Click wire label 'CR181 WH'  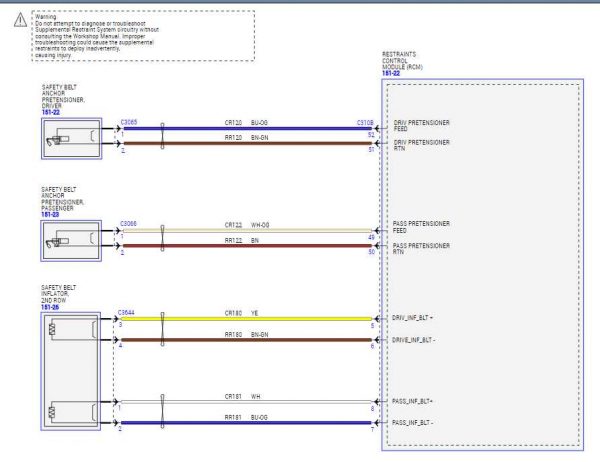[x=242, y=397]
